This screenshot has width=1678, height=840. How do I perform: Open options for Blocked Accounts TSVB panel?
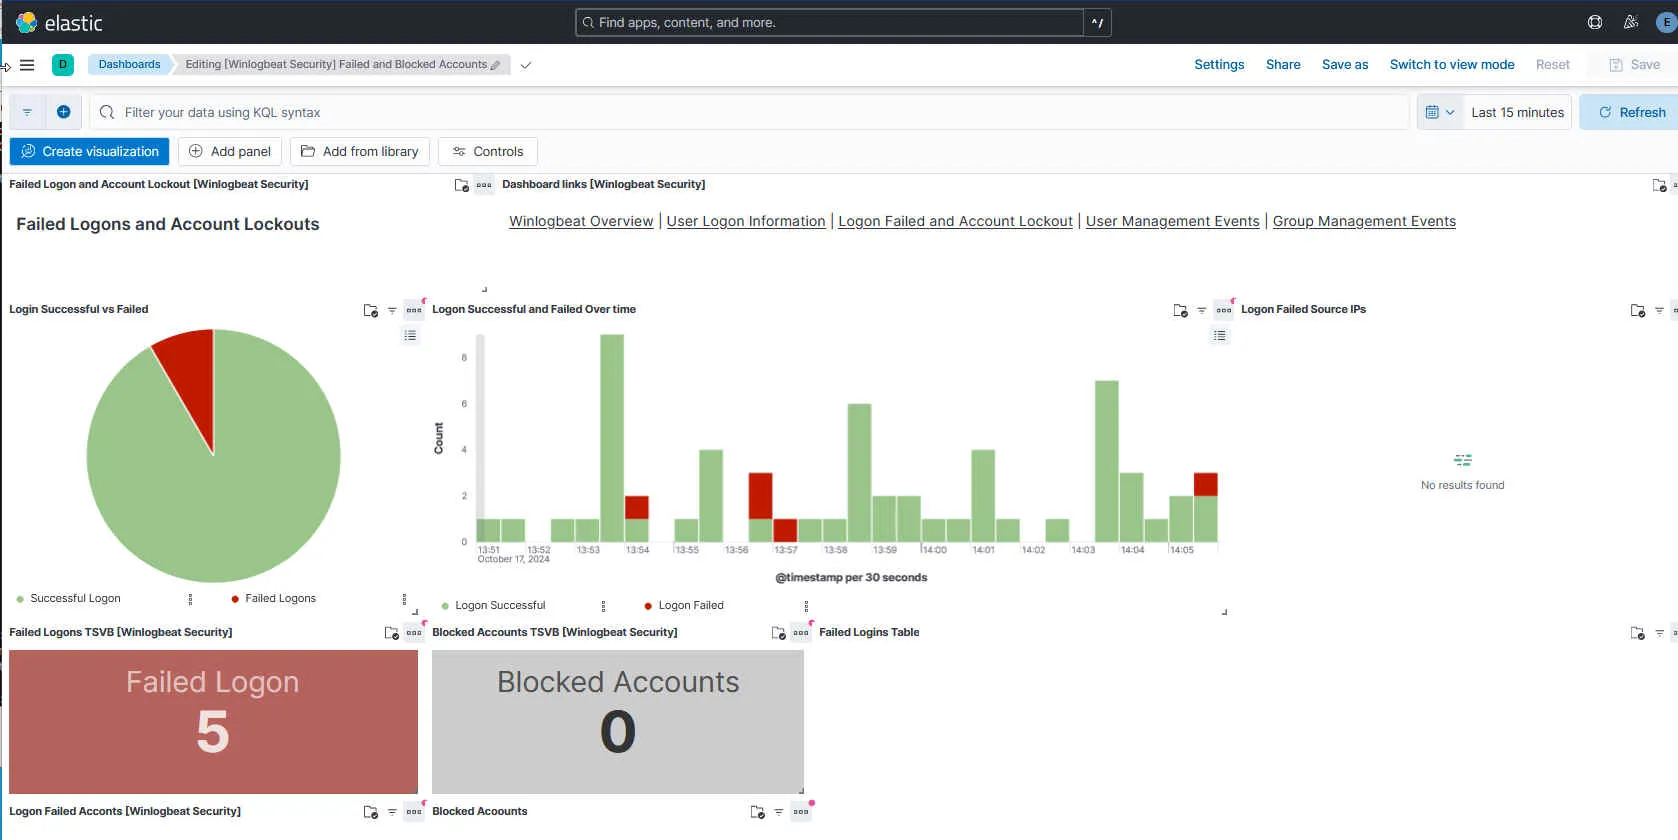pos(801,633)
